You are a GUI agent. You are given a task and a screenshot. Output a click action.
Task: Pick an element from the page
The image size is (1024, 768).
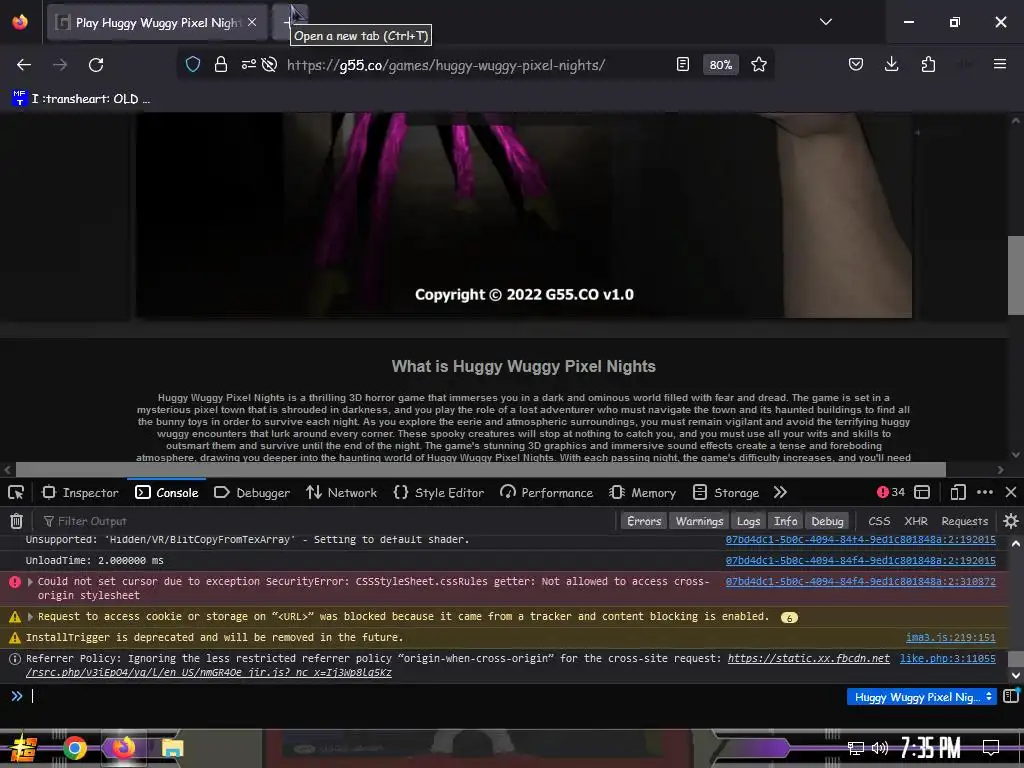pos(16,492)
